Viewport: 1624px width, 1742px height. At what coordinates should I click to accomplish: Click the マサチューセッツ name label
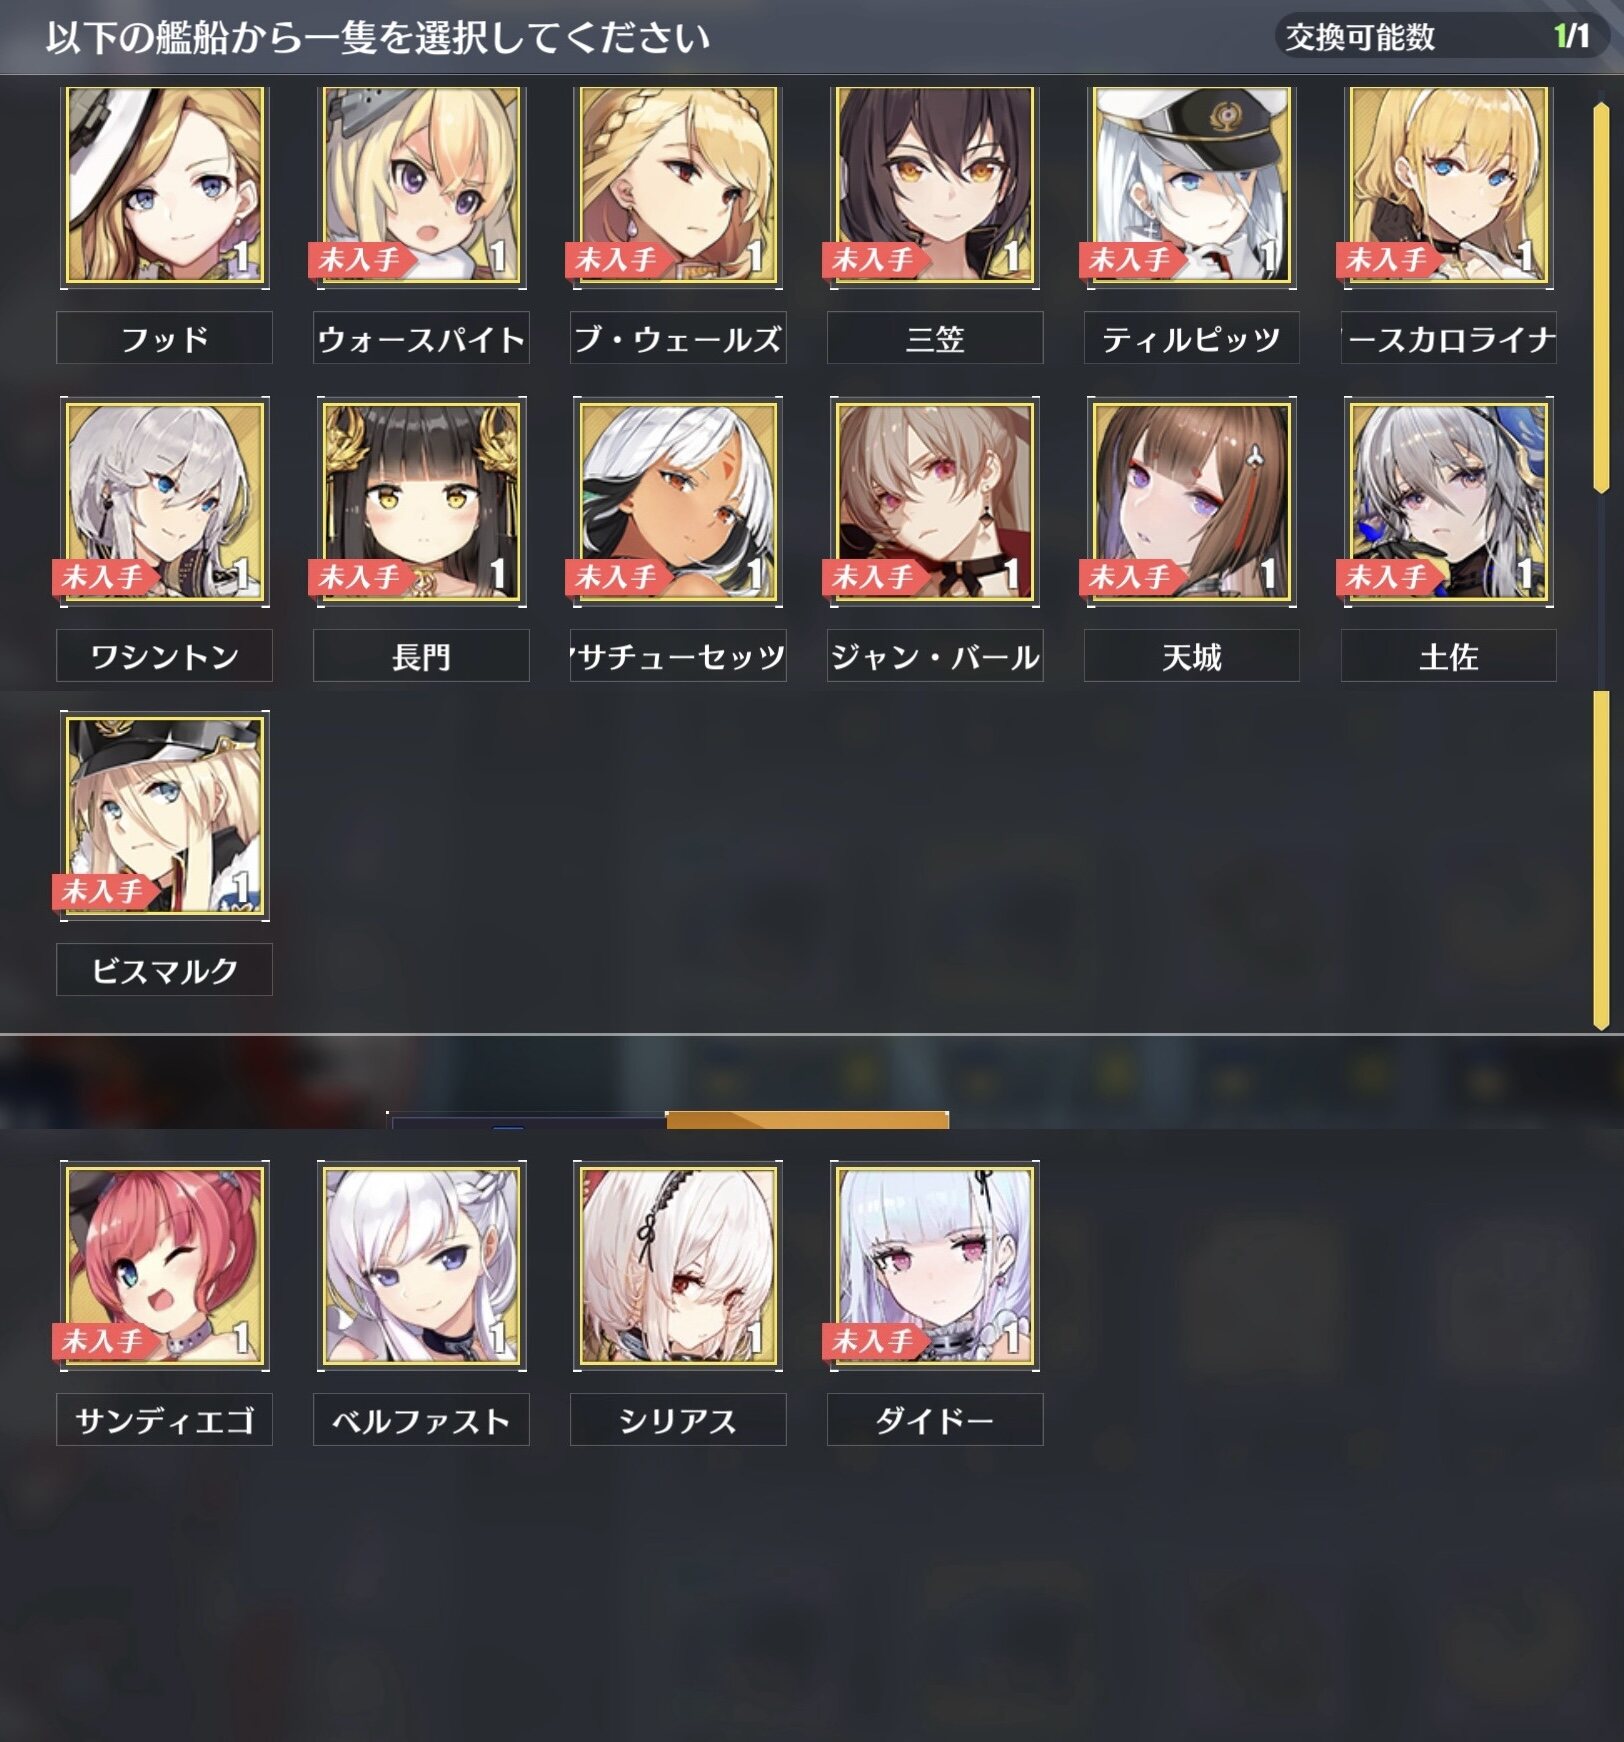(x=678, y=656)
